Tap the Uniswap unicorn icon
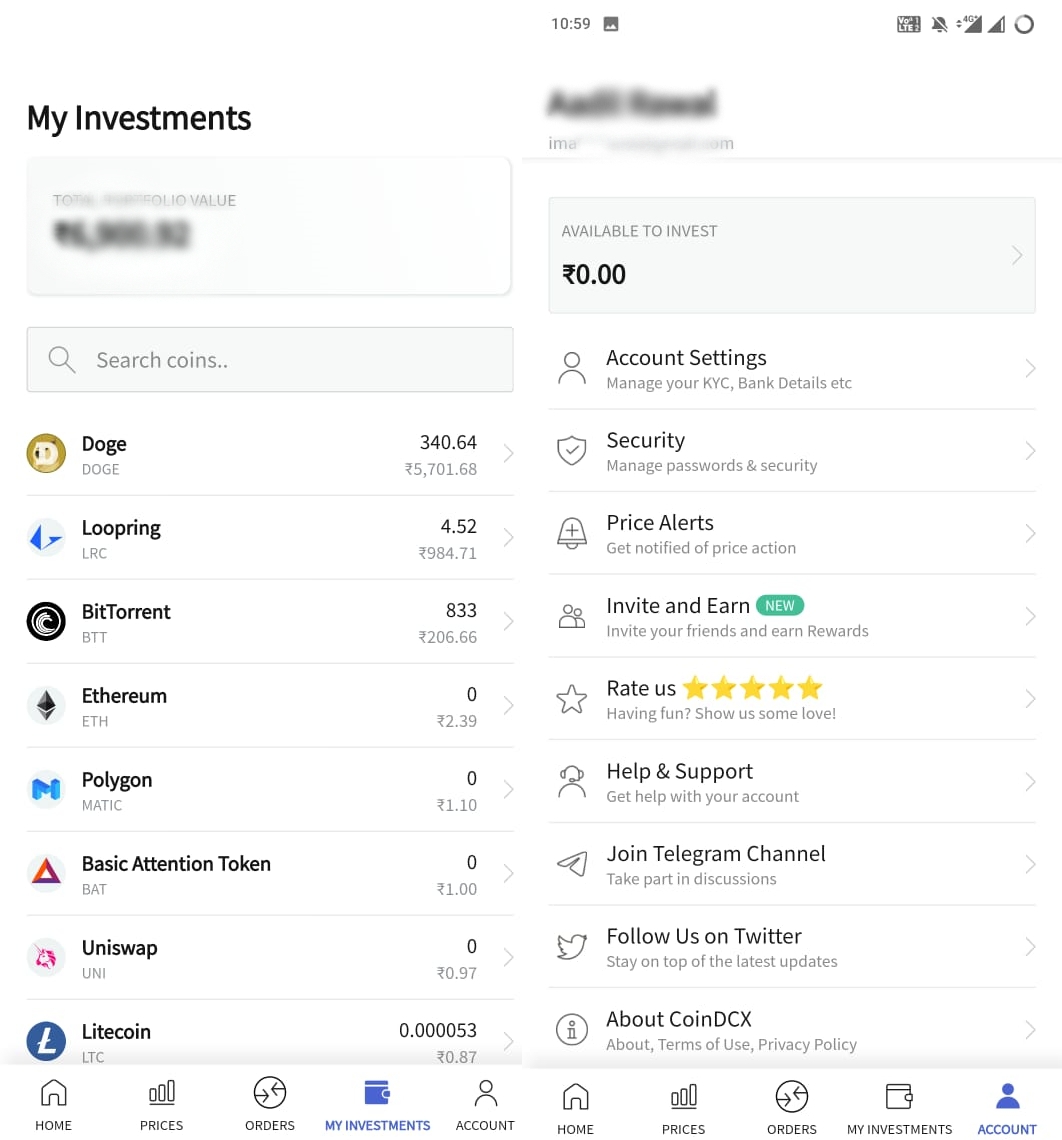1062x1140 pixels. [x=46, y=958]
